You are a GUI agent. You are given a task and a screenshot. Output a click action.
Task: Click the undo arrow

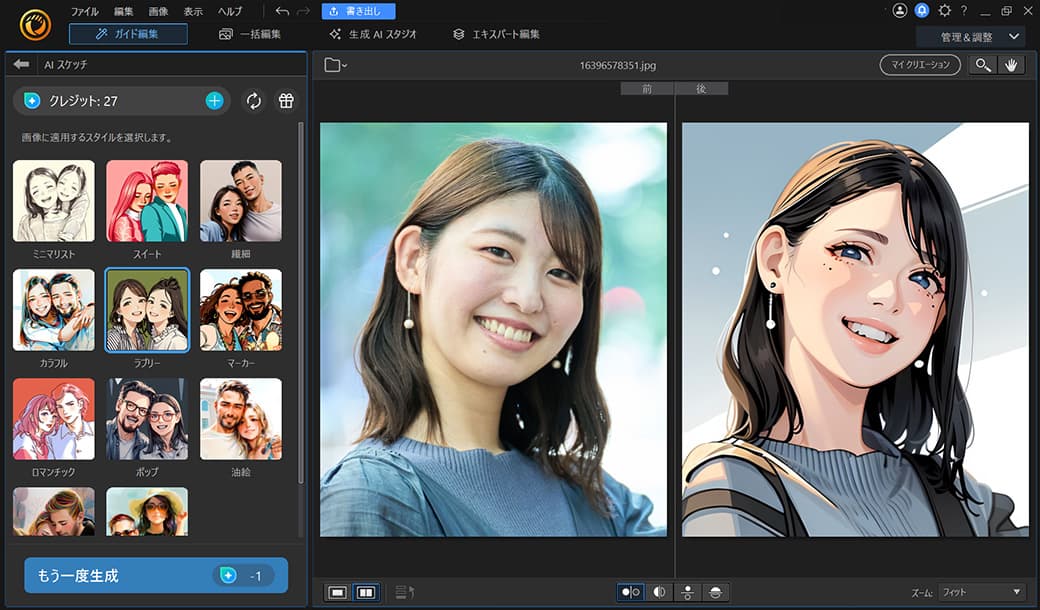coord(282,10)
